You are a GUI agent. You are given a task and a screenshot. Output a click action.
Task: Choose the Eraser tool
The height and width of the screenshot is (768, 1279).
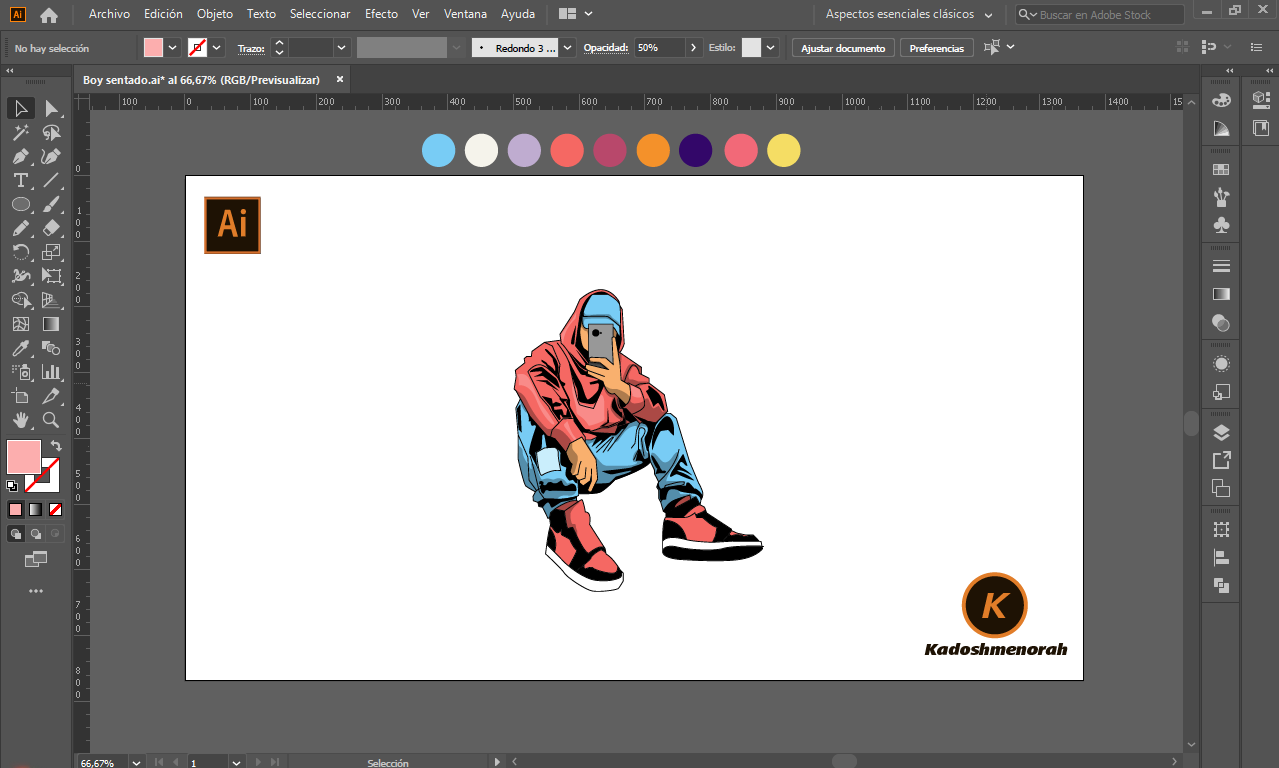pyautogui.click(x=51, y=228)
